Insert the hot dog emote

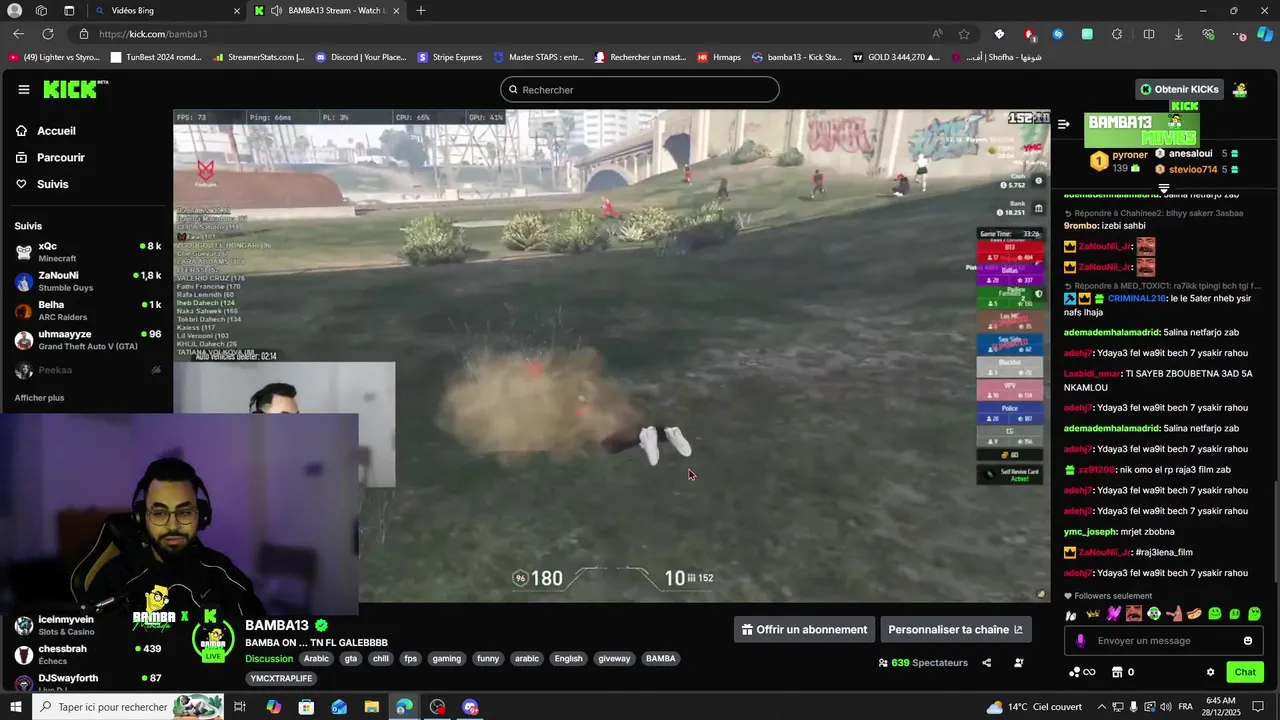[x=1194, y=614]
